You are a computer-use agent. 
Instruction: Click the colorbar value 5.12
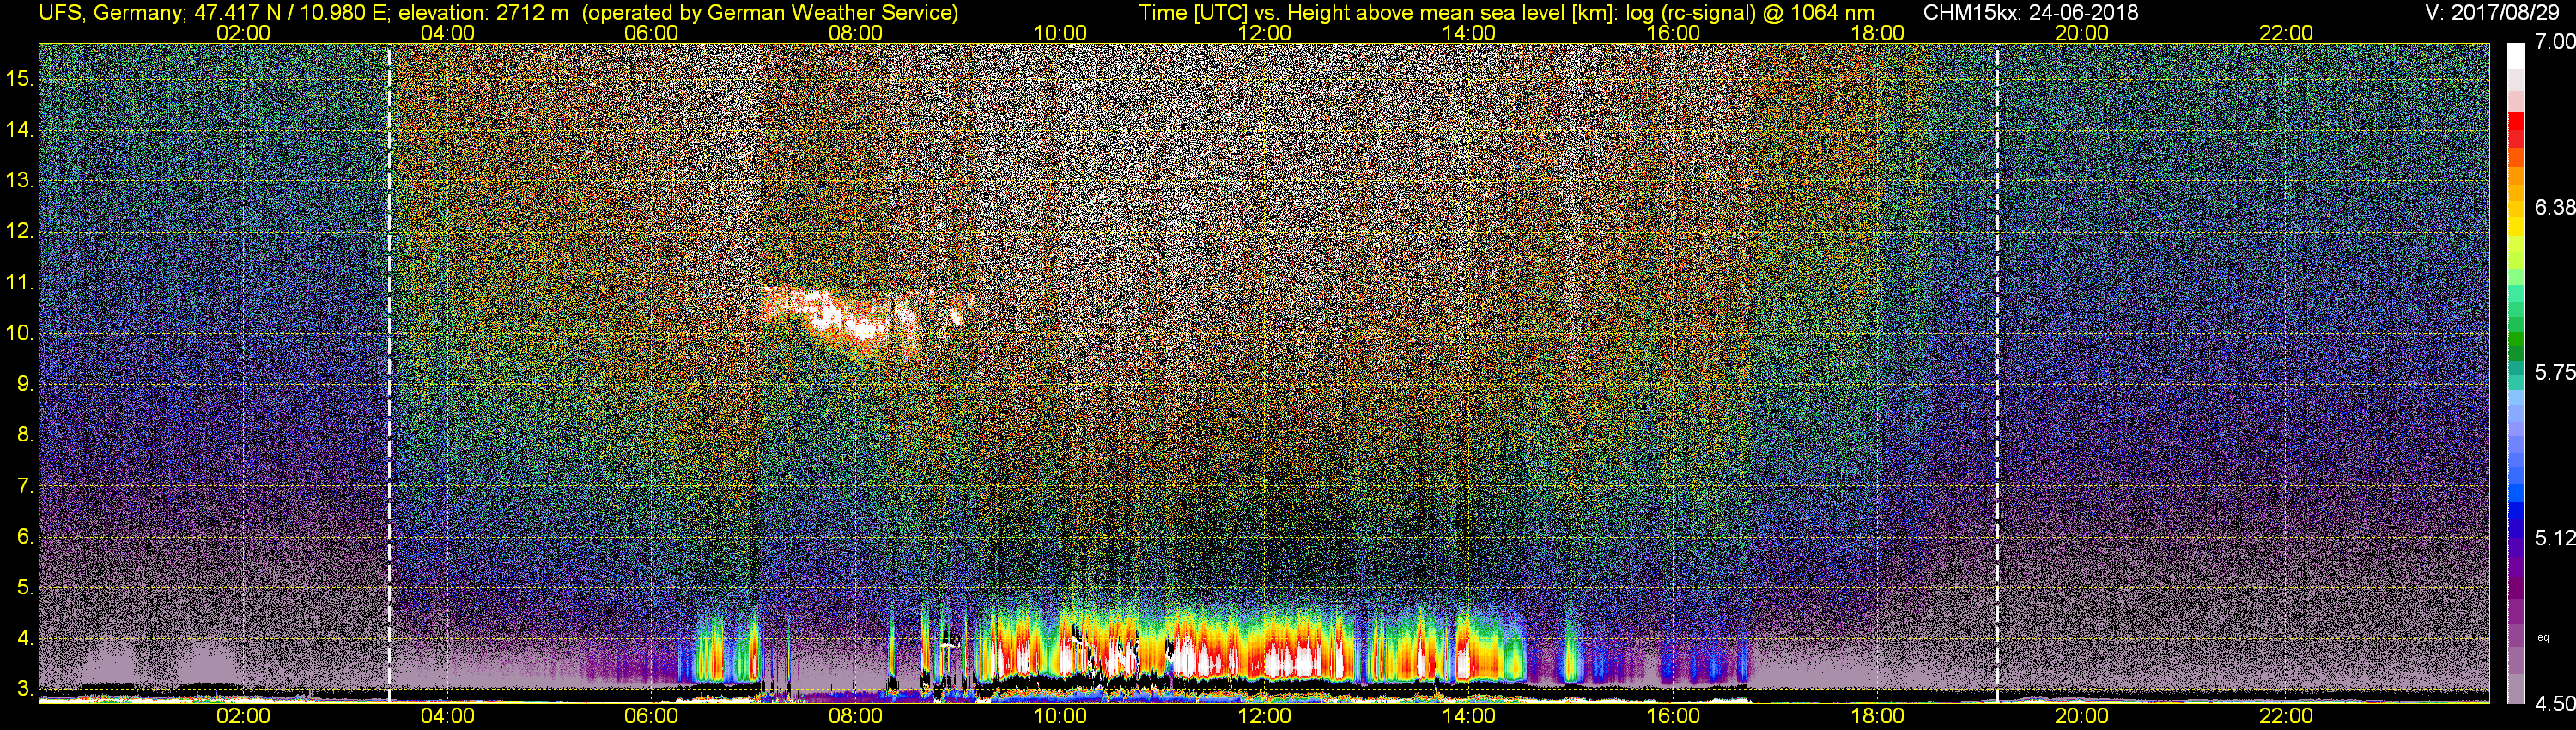click(x=2555, y=538)
